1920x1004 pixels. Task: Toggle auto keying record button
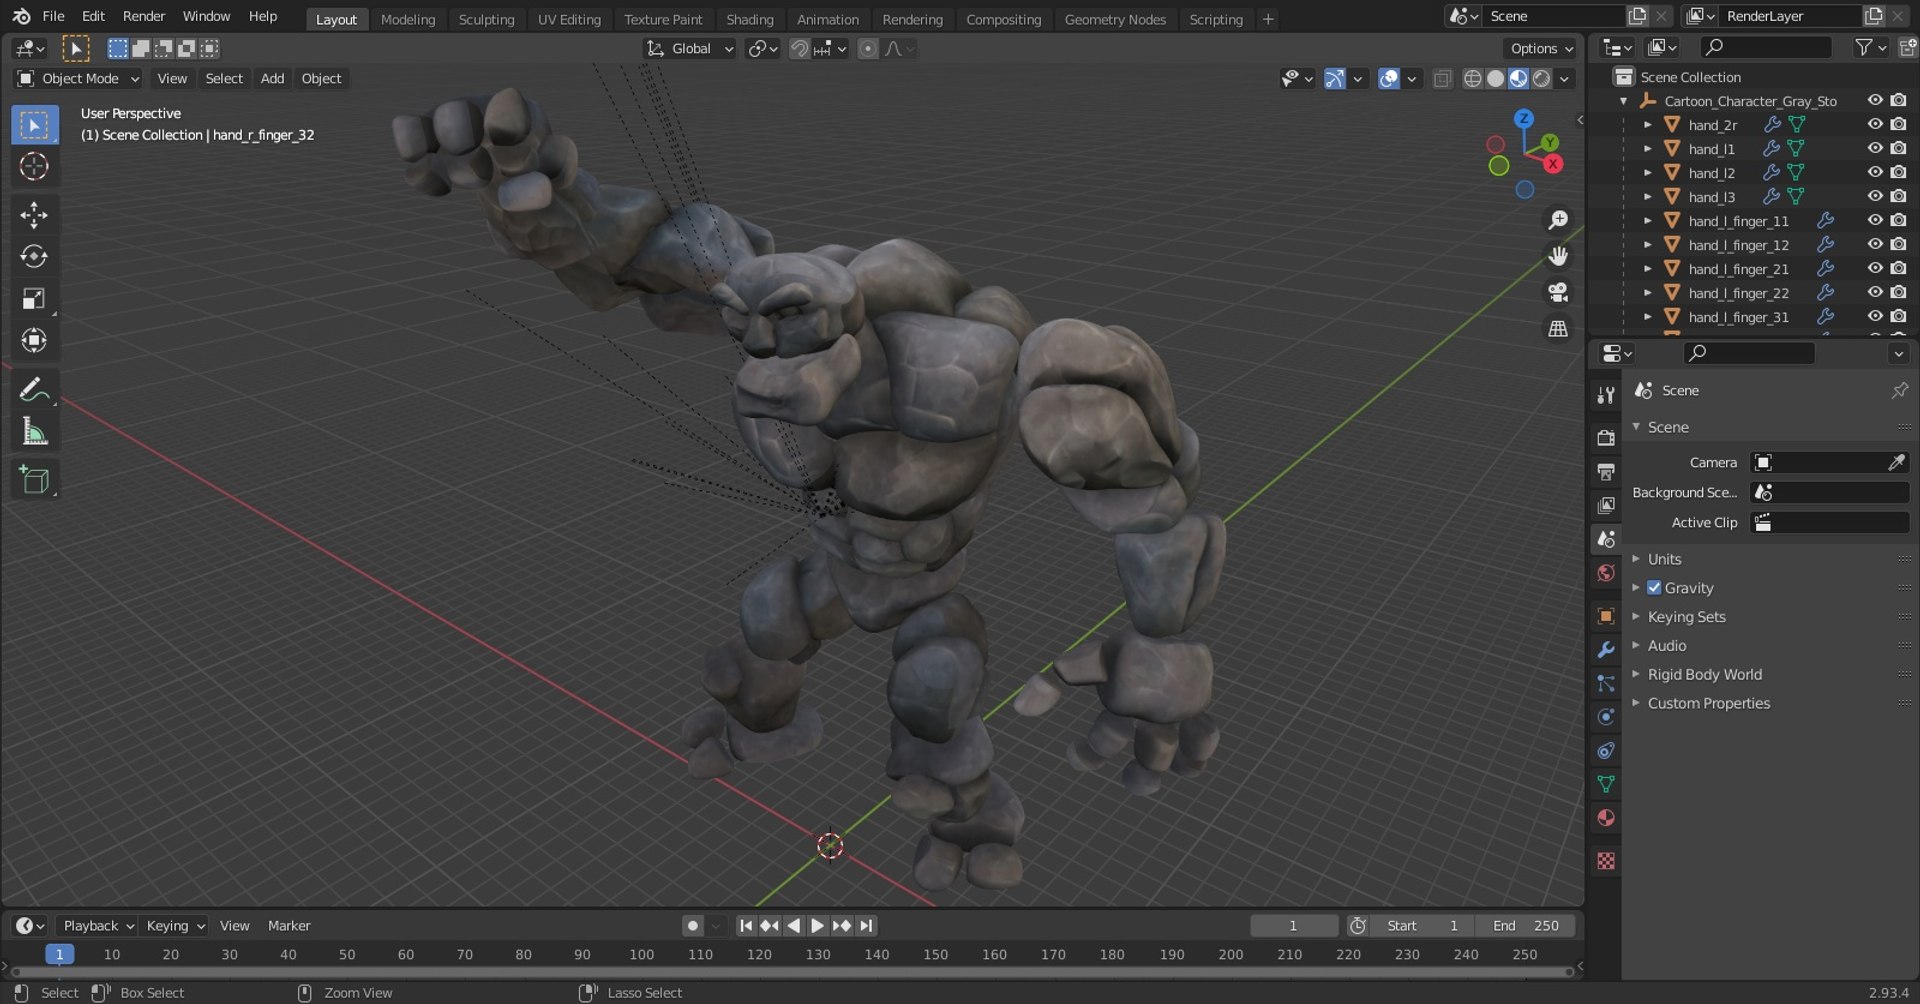(x=692, y=926)
